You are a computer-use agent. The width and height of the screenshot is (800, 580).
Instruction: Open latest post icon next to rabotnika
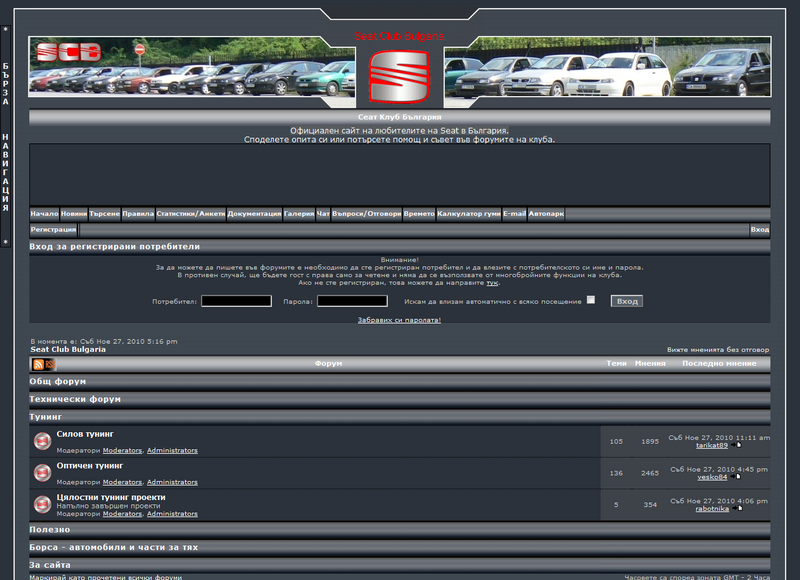[737, 509]
